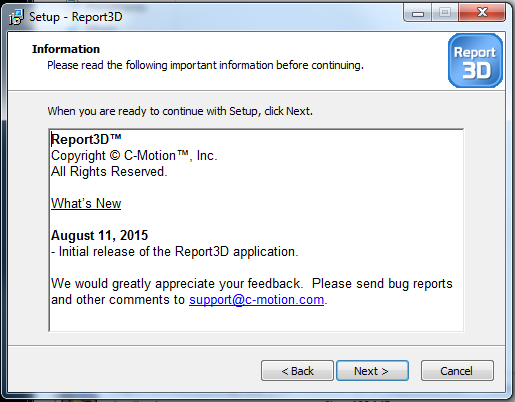Go to the next setup step
Viewport: 515px width, 402px height.
tap(372, 370)
